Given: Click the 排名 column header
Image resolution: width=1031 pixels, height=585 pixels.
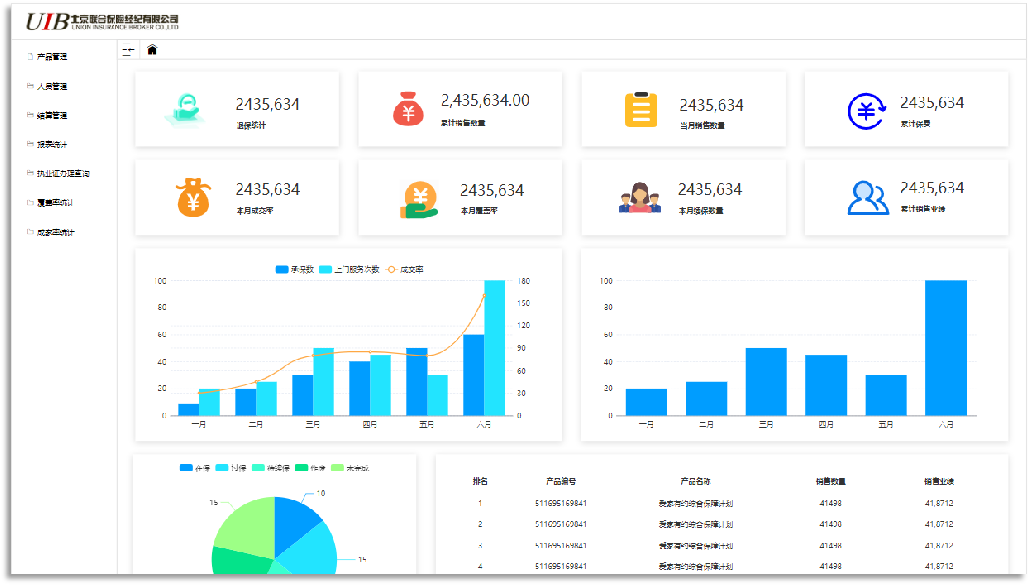Looking at the screenshot, I should (480, 482).
